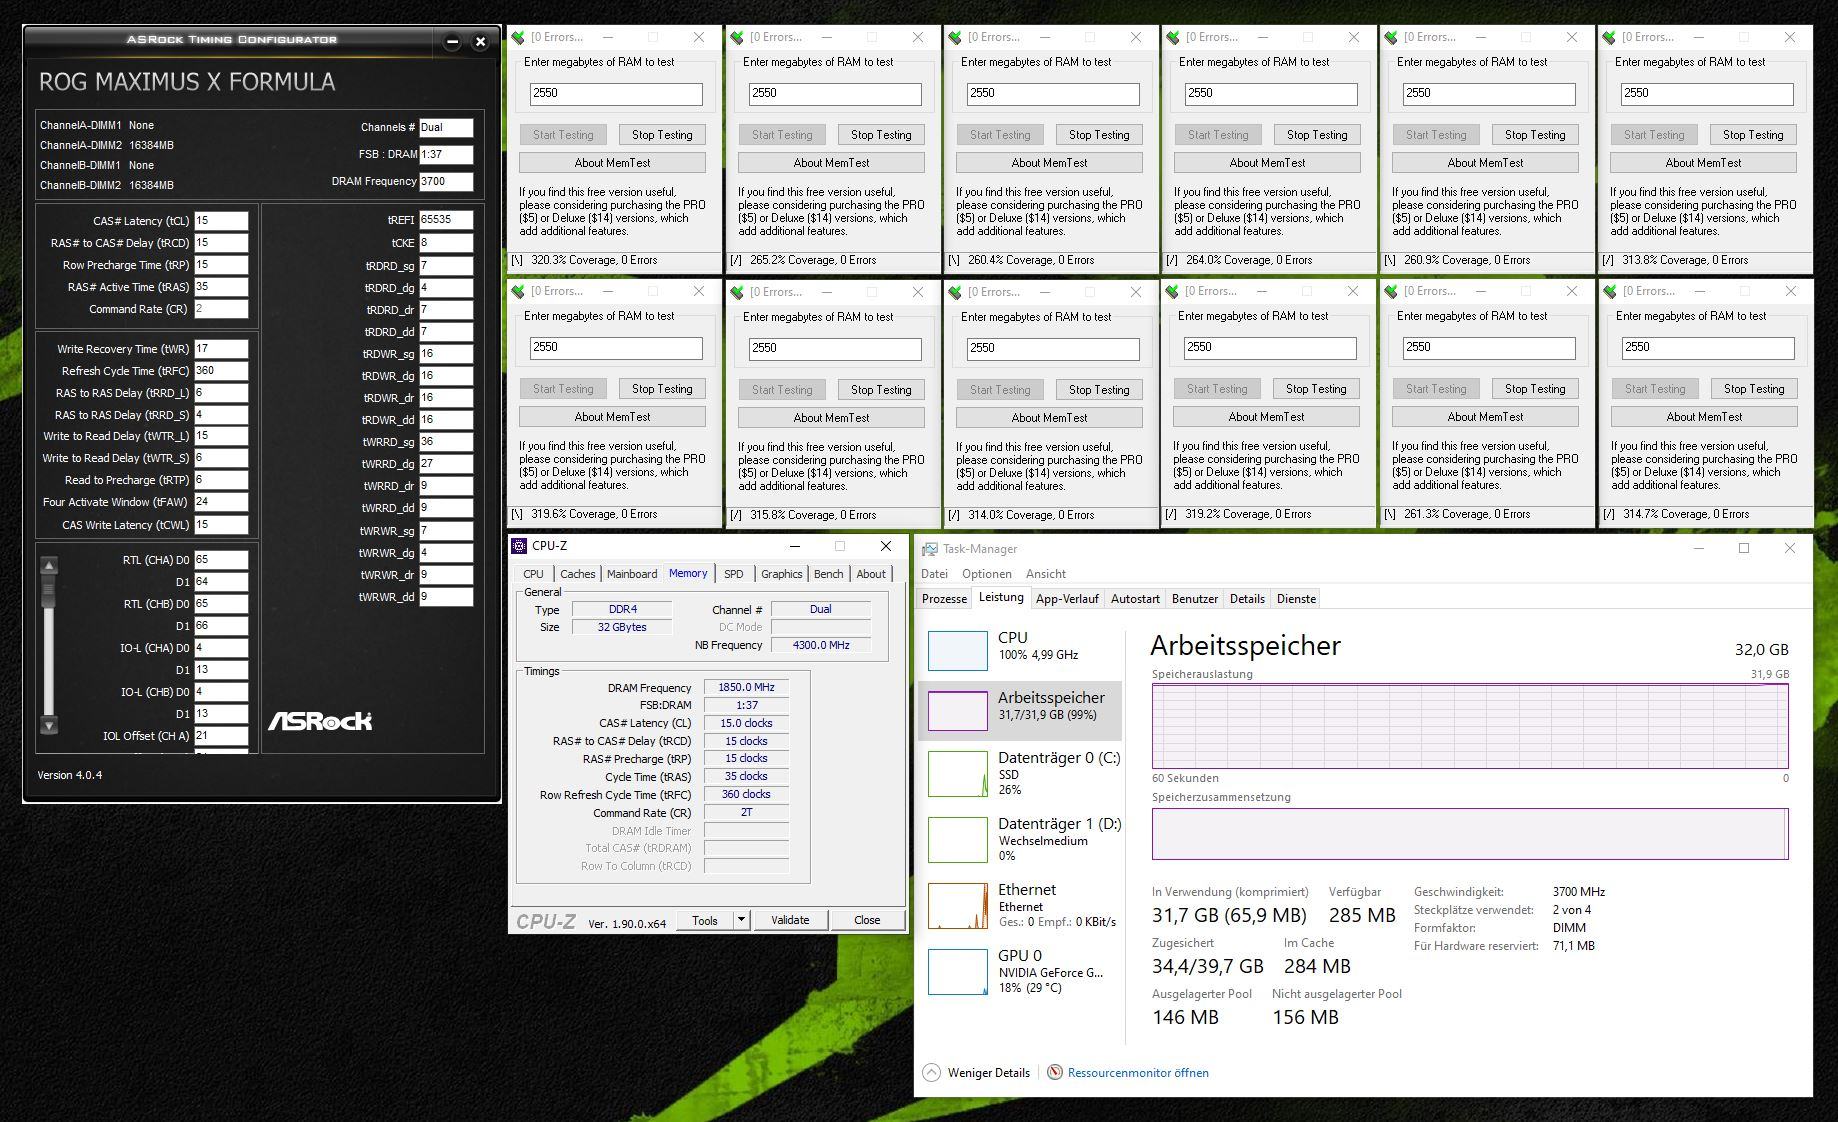Click Validate in CPU-Z
Screen dimensions: 1838x1122
[x=790, y=920]
